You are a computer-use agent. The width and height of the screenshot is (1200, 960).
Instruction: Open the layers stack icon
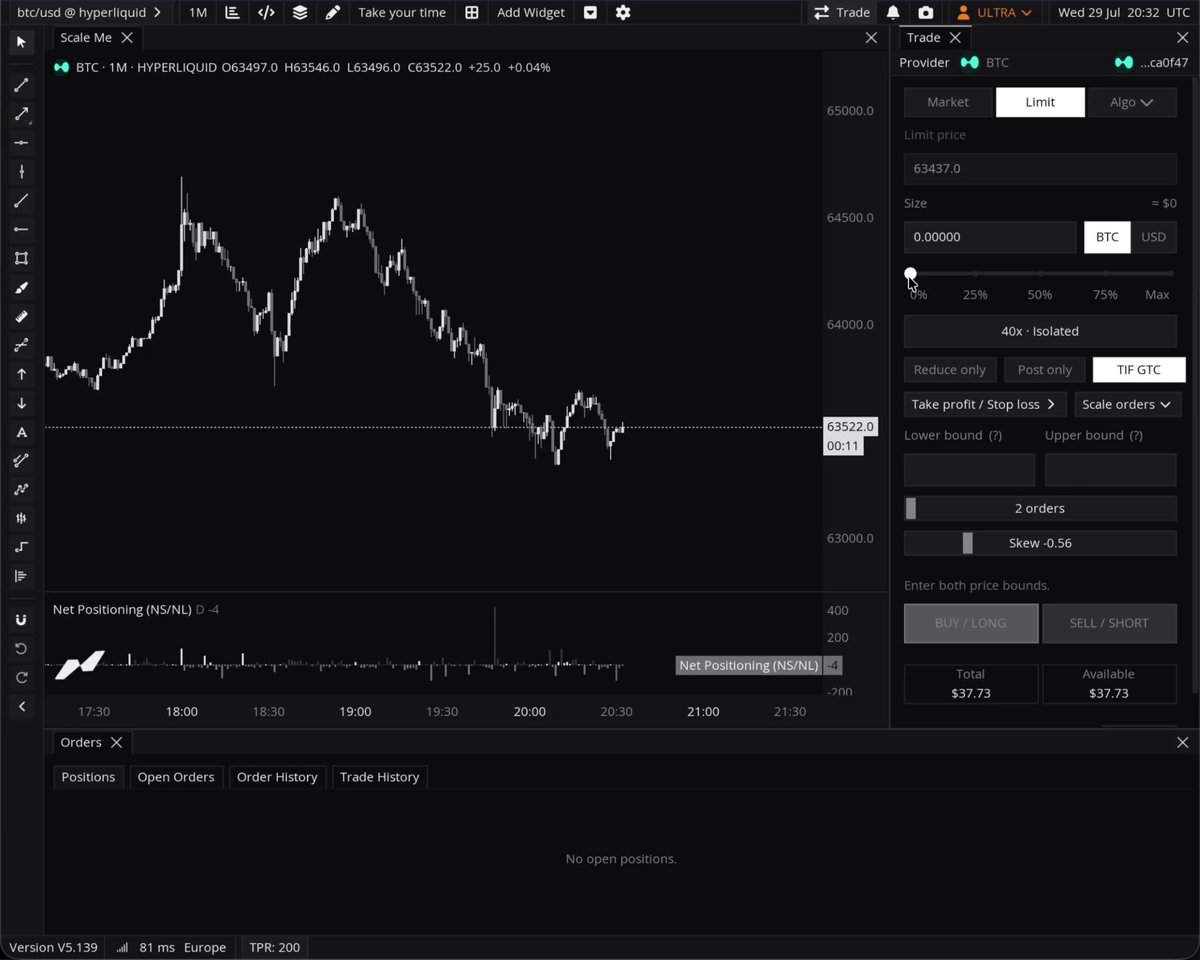pyautogui.click(x=300, y=12)
